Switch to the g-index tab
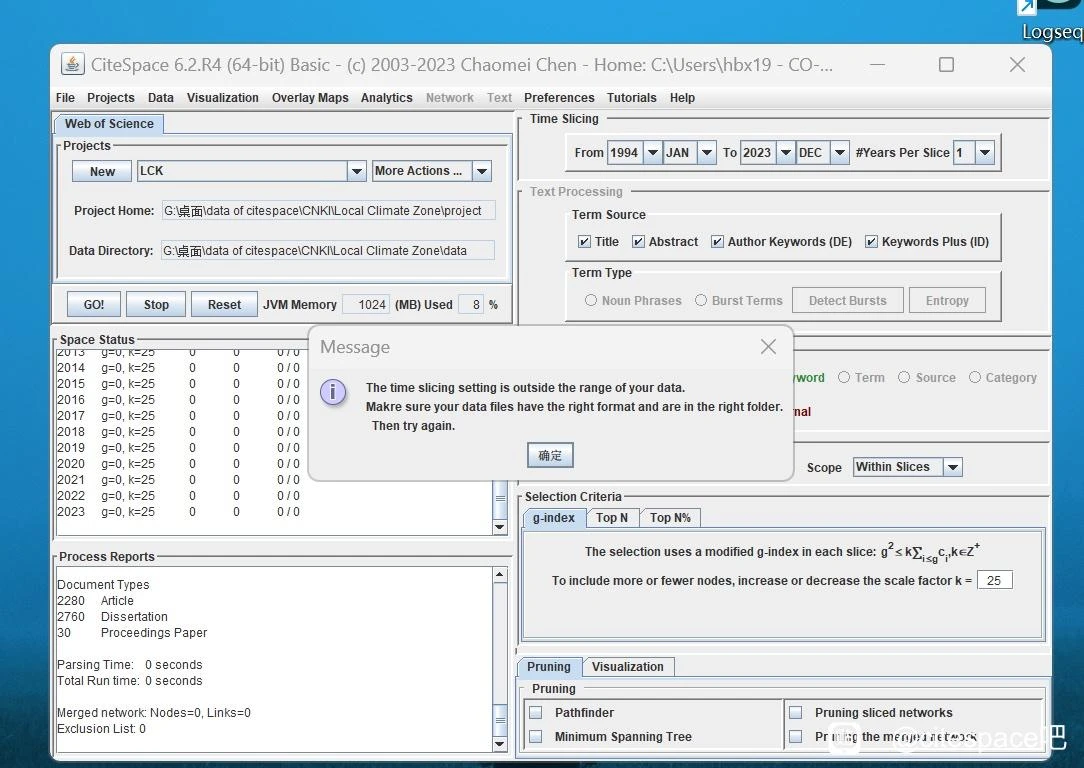 554,518
